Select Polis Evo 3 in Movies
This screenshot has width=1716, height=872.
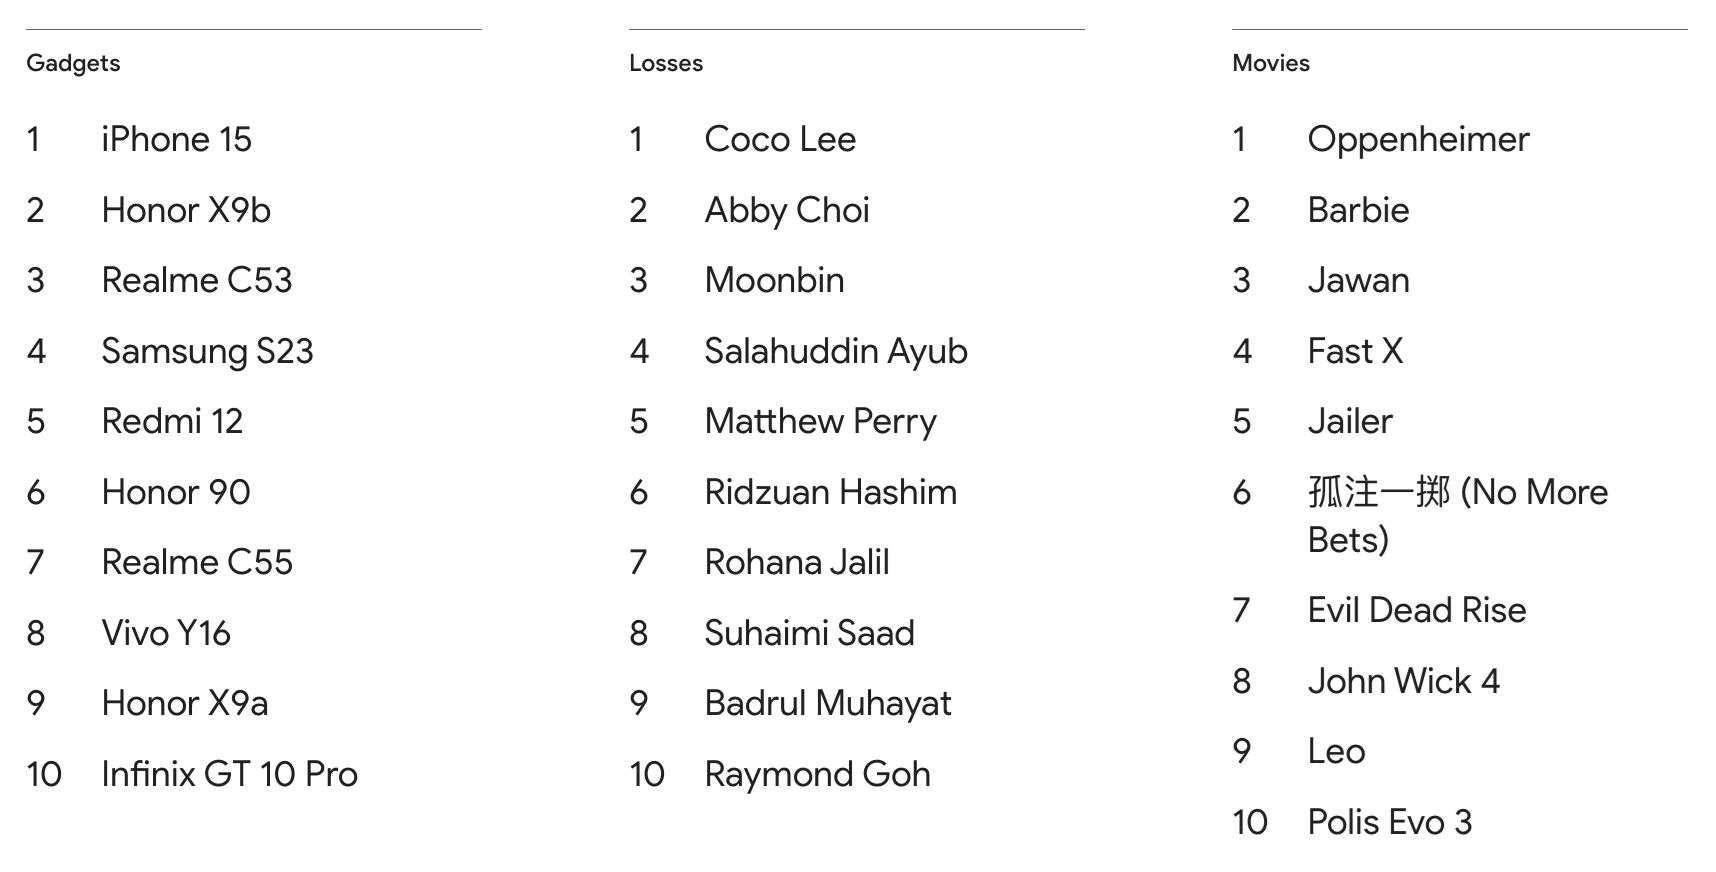(1389, 822)
